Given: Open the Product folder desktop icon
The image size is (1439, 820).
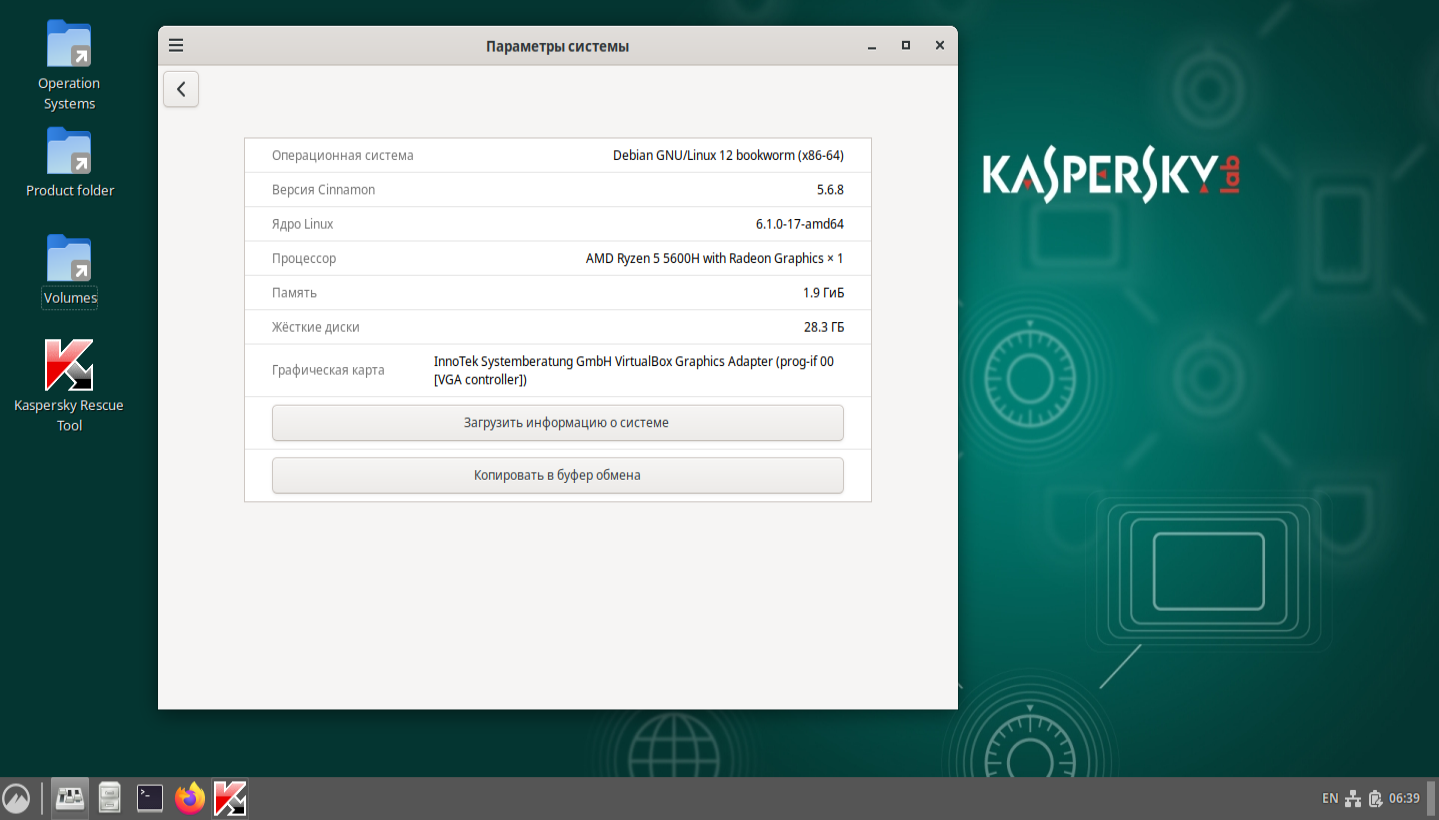Looking at the screenshot, I should click(x=70, y=163).
